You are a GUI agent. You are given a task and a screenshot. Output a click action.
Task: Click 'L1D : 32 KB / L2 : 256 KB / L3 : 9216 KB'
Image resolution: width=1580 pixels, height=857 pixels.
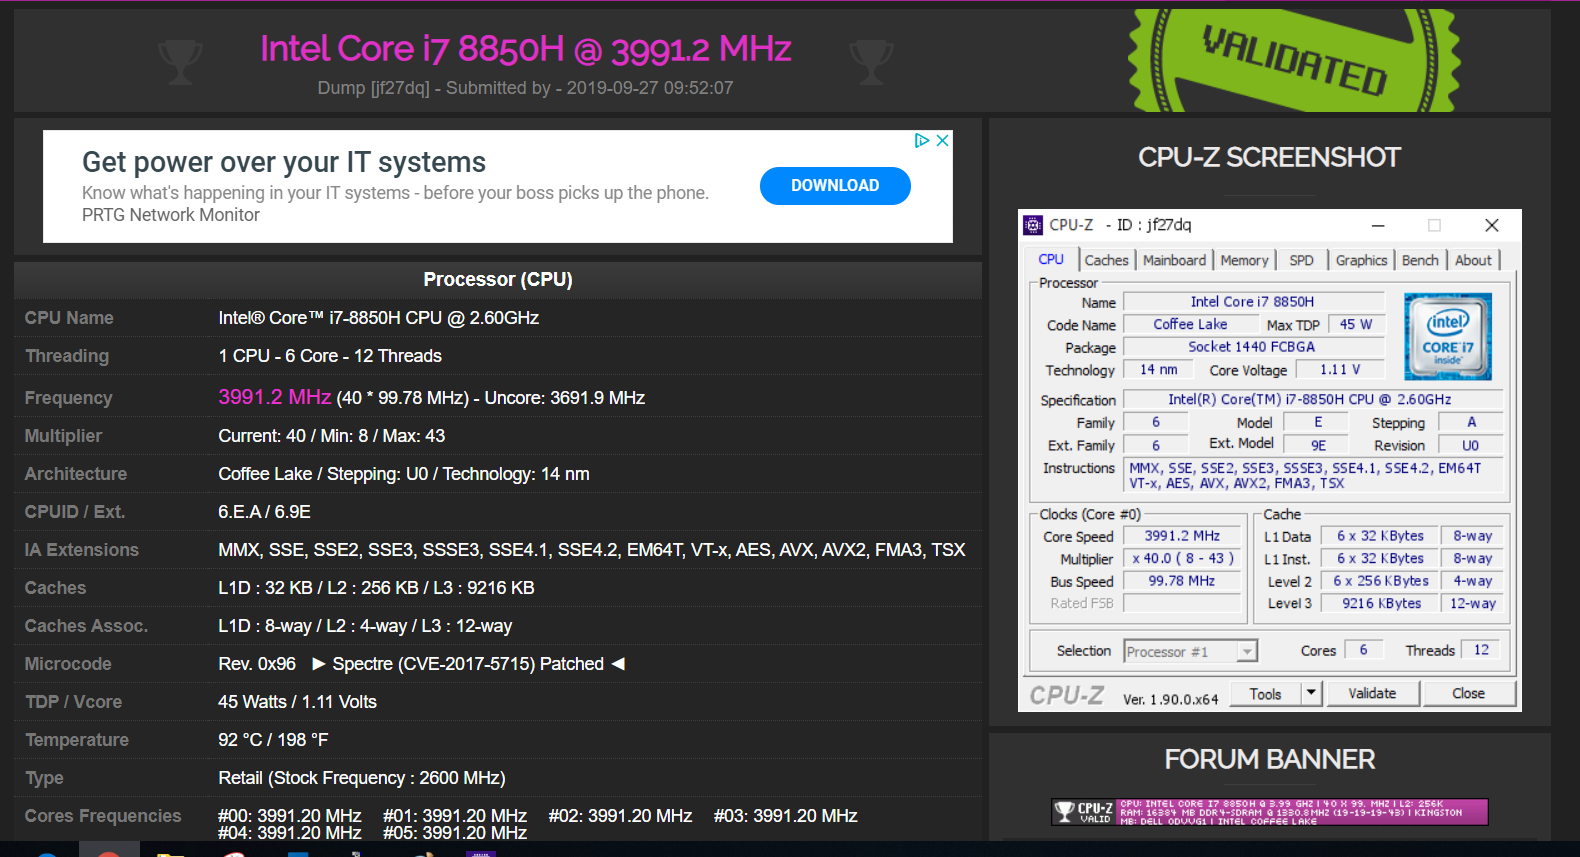376,588
